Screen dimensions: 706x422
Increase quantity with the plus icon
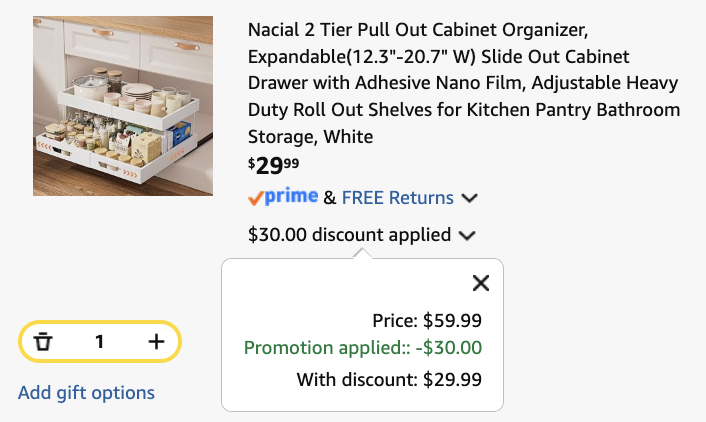(x=156, y=341)
